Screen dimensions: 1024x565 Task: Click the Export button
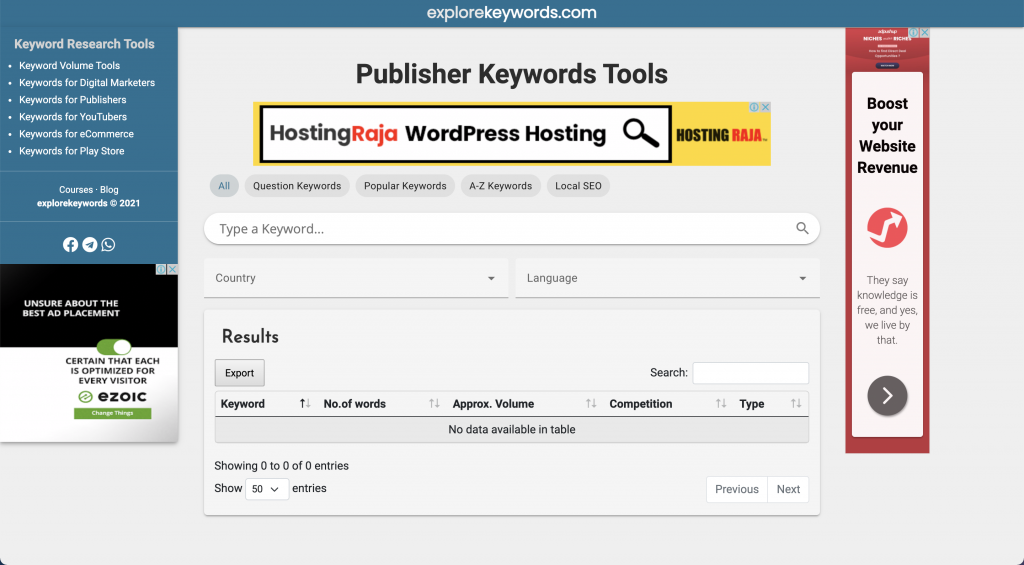pos(240,373)
